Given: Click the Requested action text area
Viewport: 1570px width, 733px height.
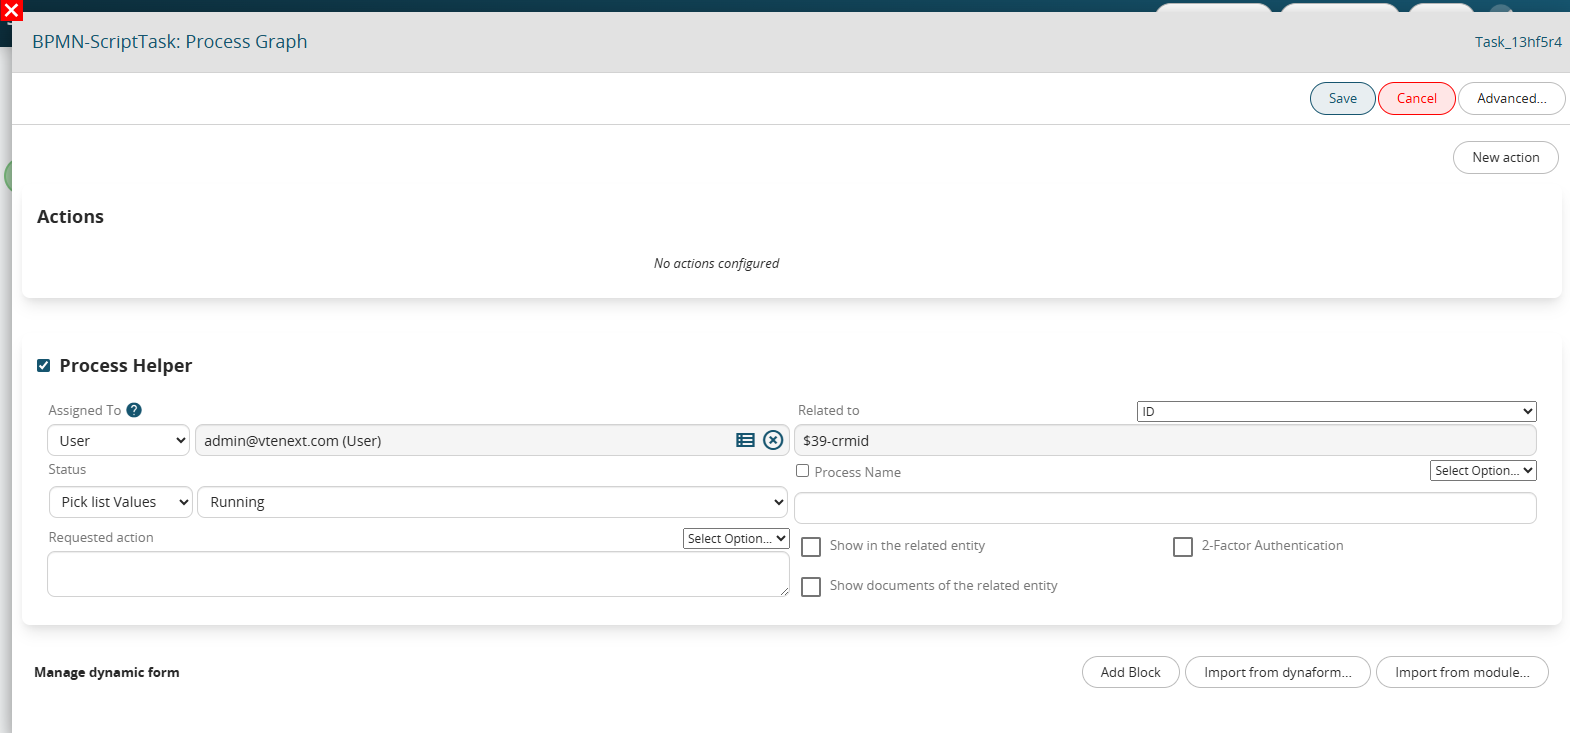Looking at the screenshot, I should point(418,574).
